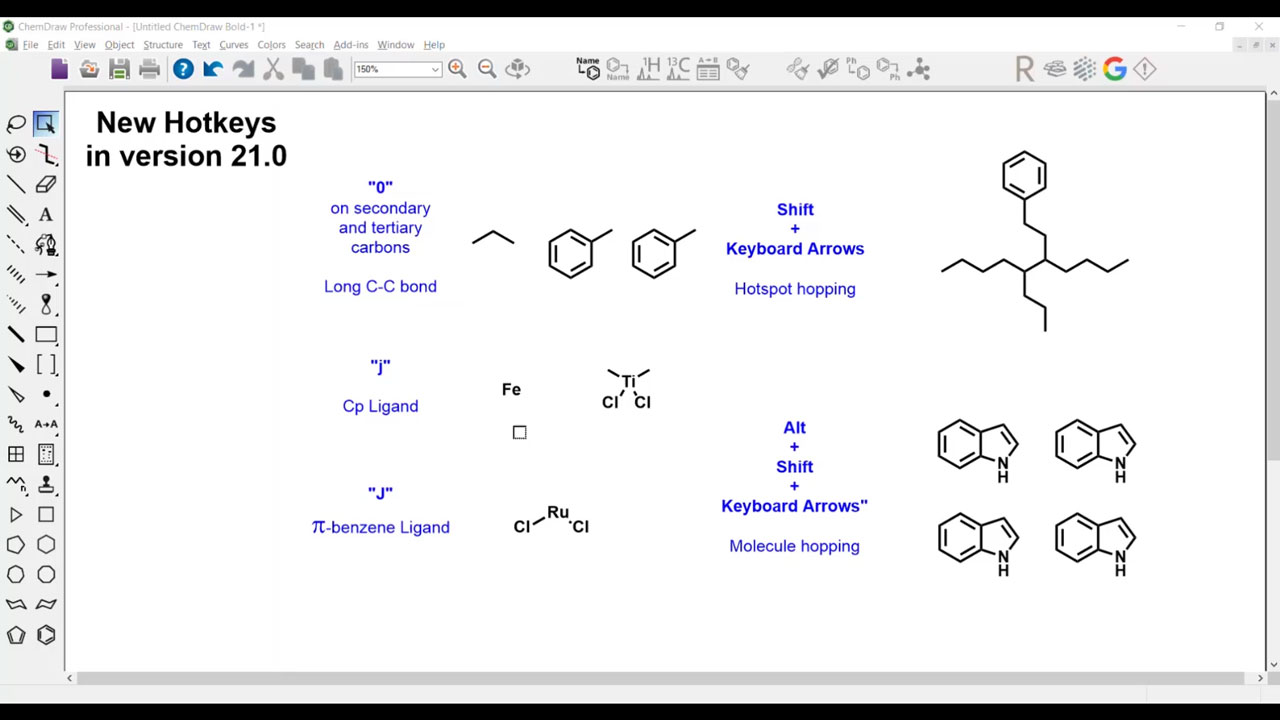Pick the cyclohexane ring tool
This screenshot has height=720, width=1280.
click(x=46, y=545)
